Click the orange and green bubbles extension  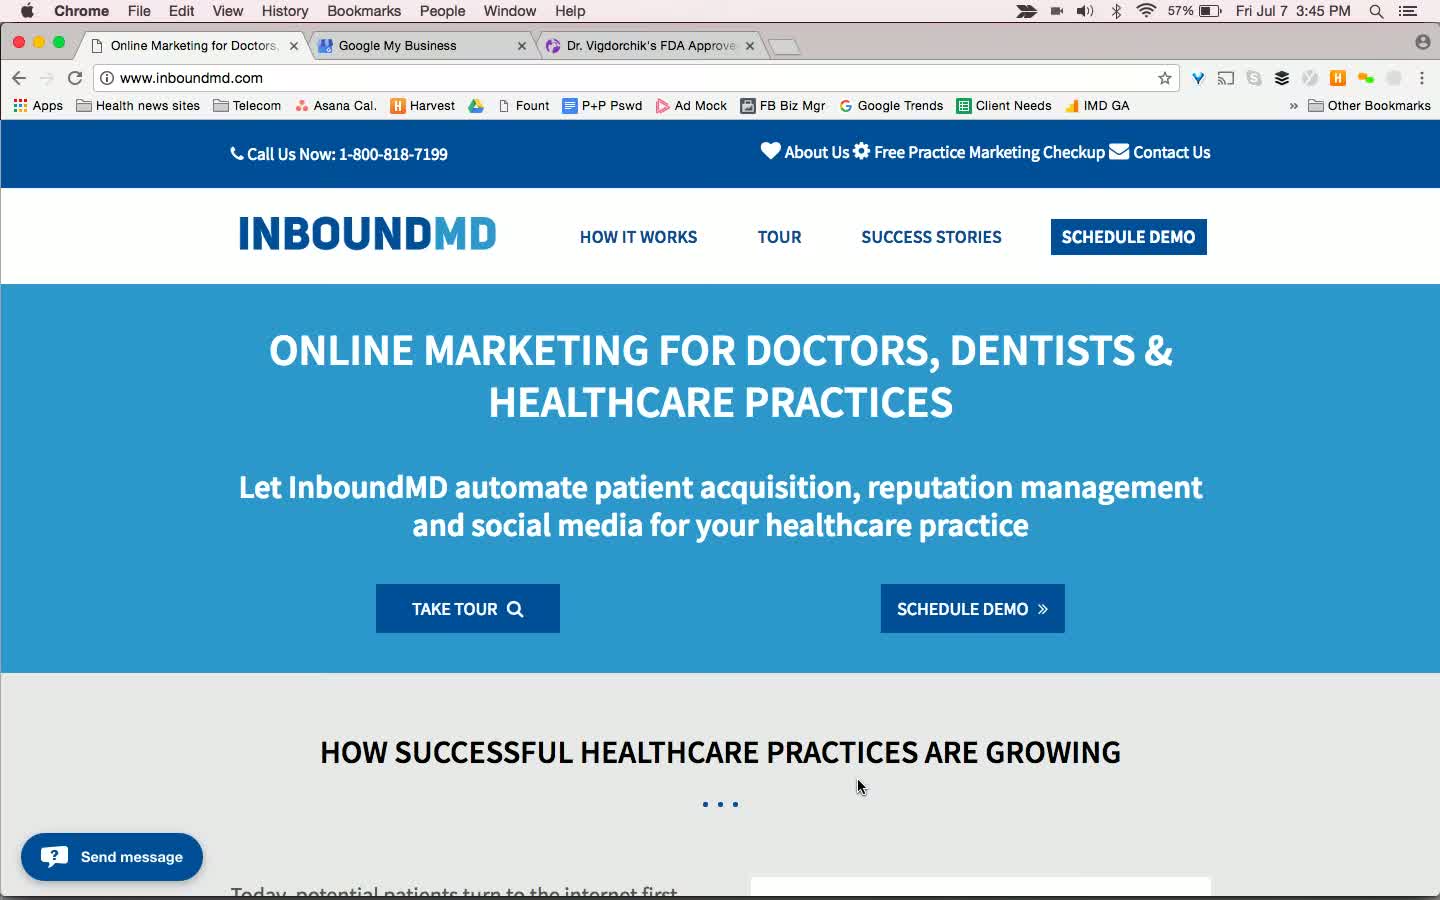(x=1366, y=78)
